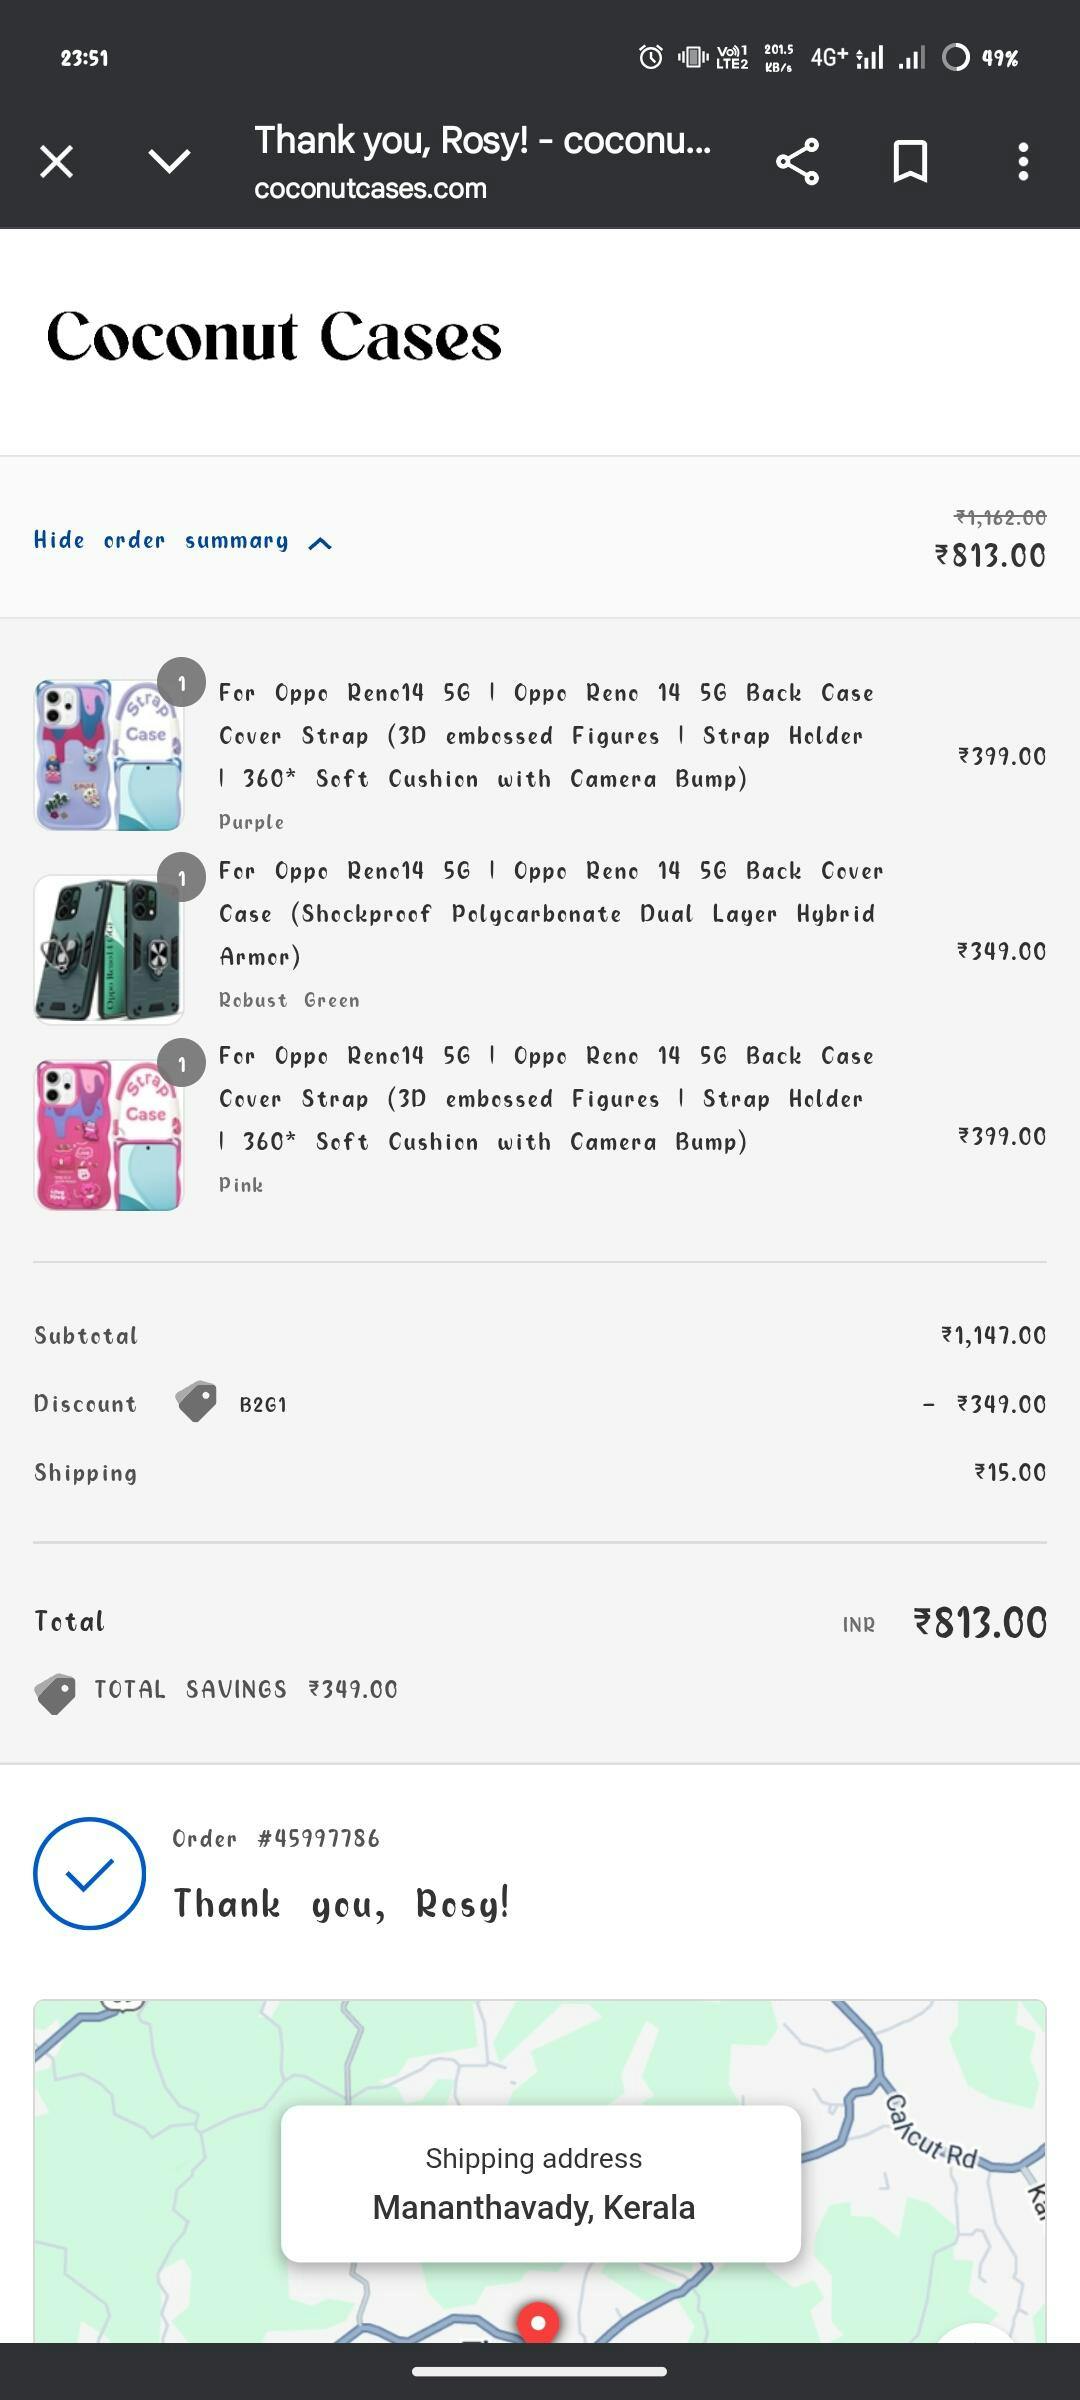
Task: Tap the Coconut Cases store logo
Action: point(274,337)
